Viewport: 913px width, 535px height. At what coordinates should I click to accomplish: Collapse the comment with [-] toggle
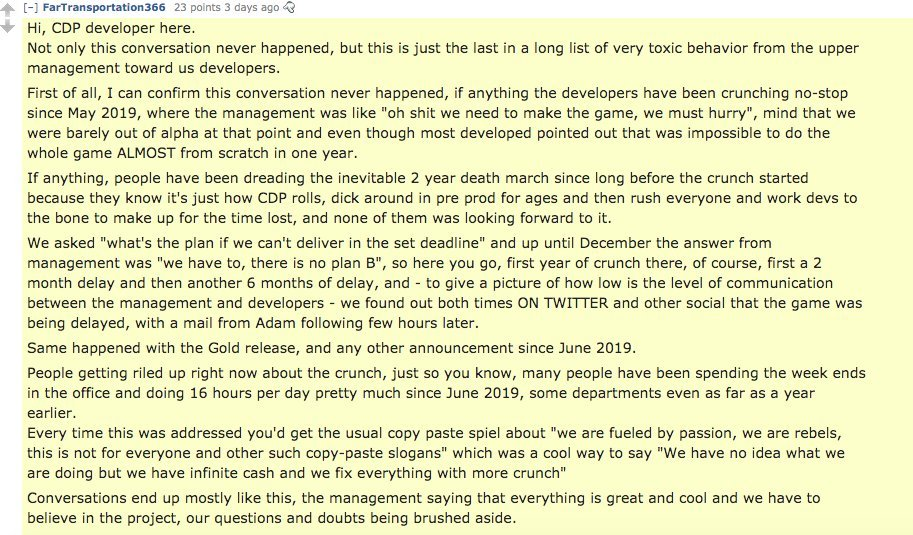click(x=30, y=8)
